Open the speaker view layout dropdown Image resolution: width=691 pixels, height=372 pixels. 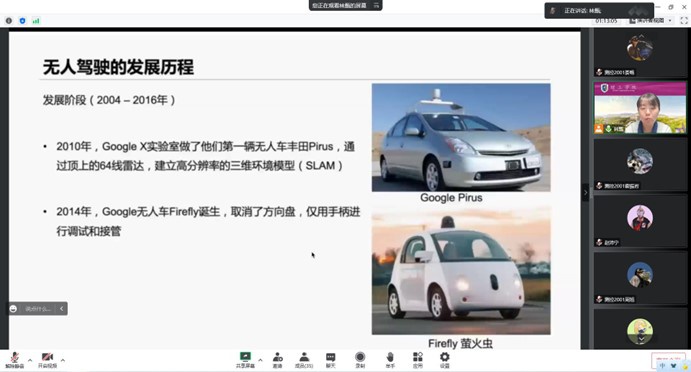[651, 21]
